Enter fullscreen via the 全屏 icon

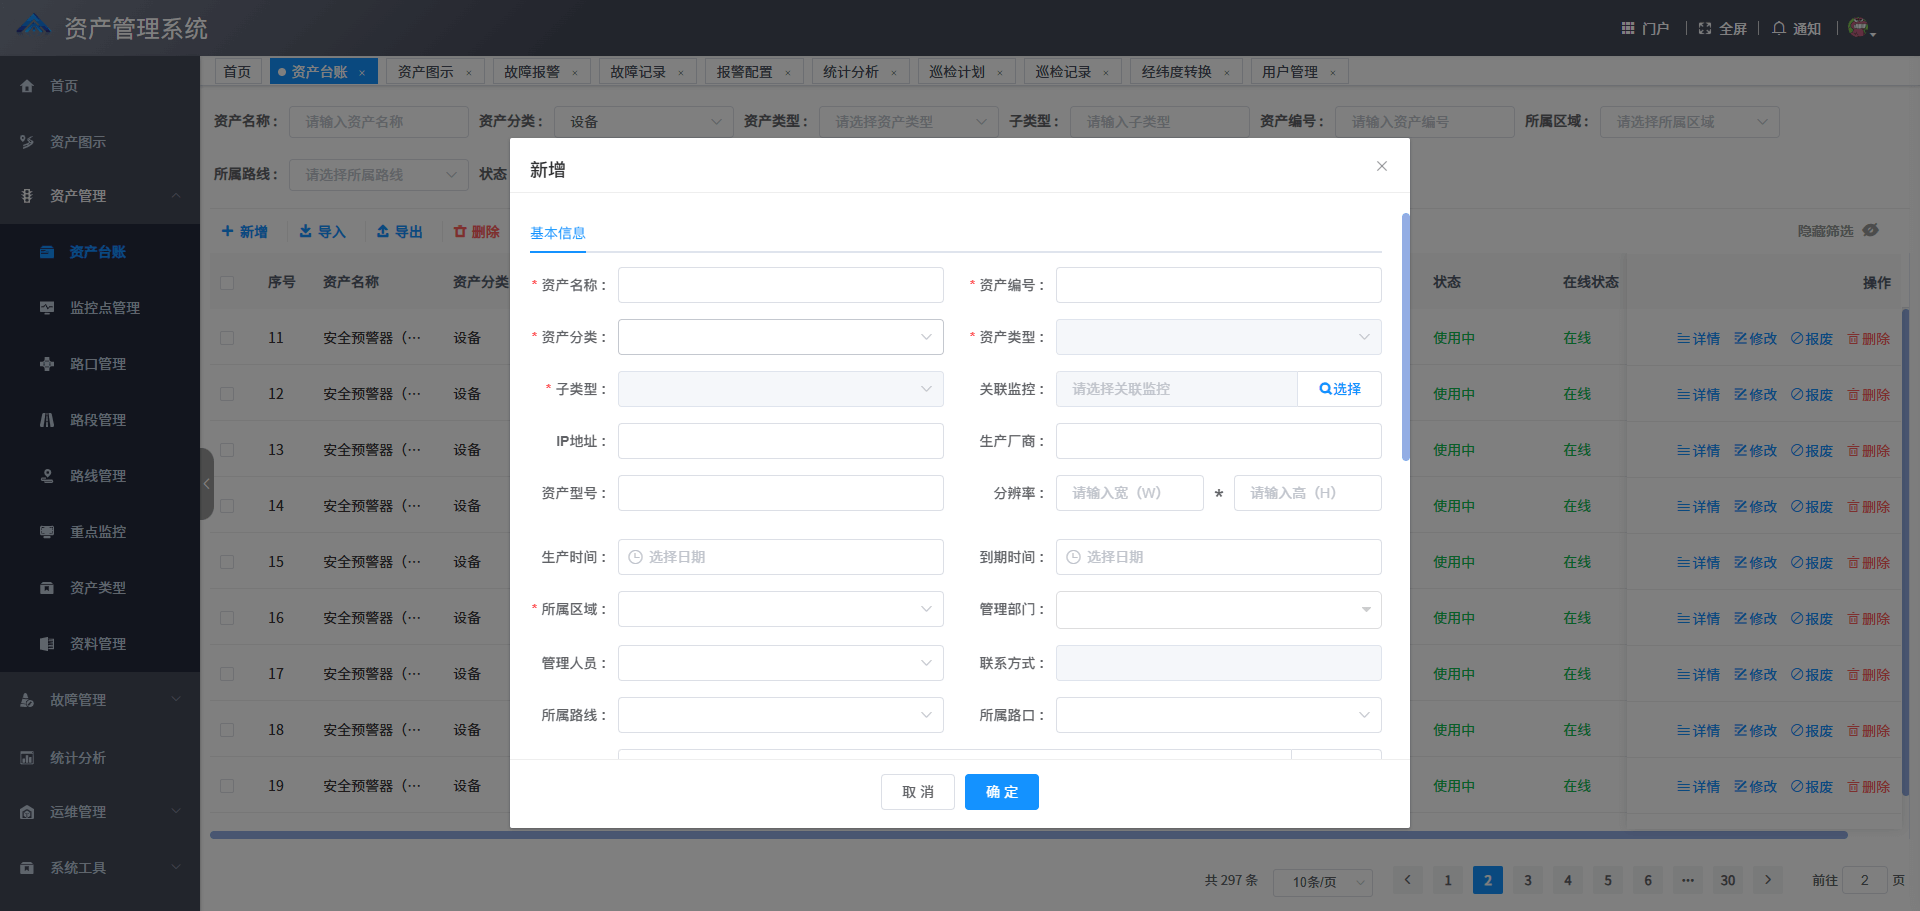pyautogui.click(x=1722, y=28)
